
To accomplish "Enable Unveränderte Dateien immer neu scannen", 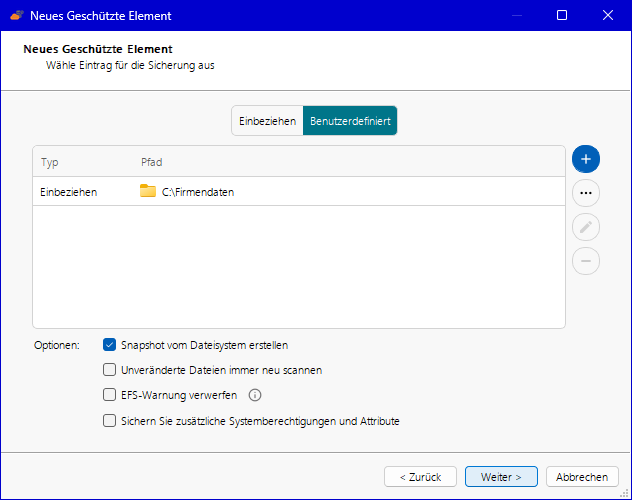I will [x=109, y=370].
